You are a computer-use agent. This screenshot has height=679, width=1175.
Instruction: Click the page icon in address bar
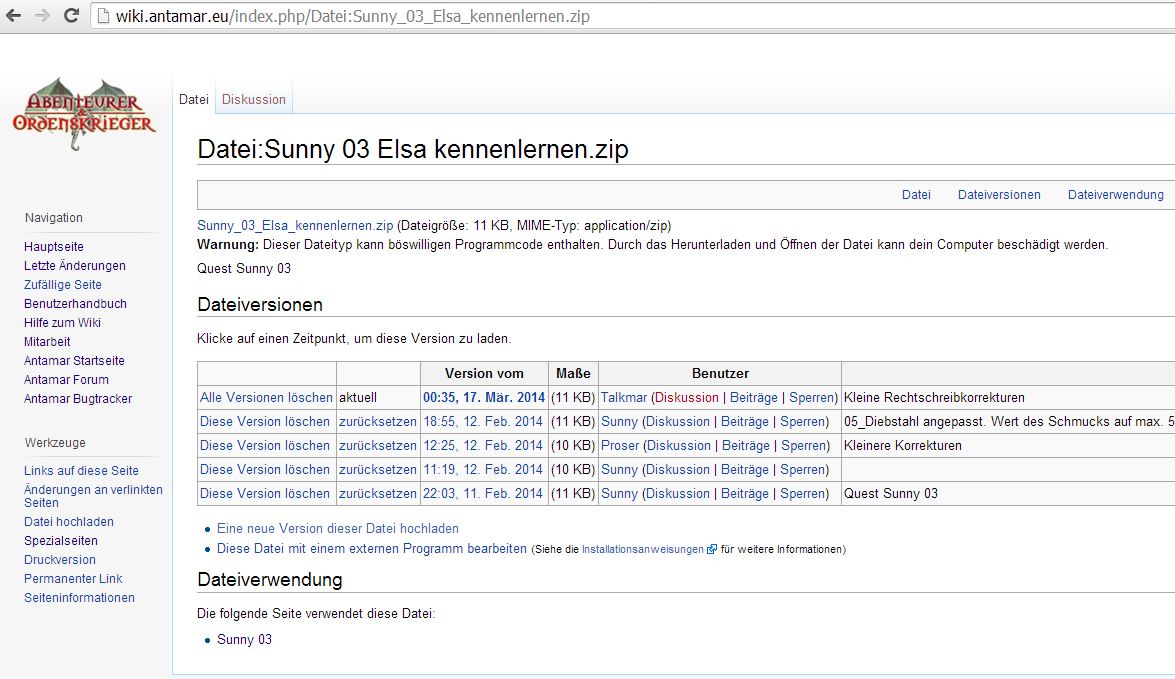[103, 17]
